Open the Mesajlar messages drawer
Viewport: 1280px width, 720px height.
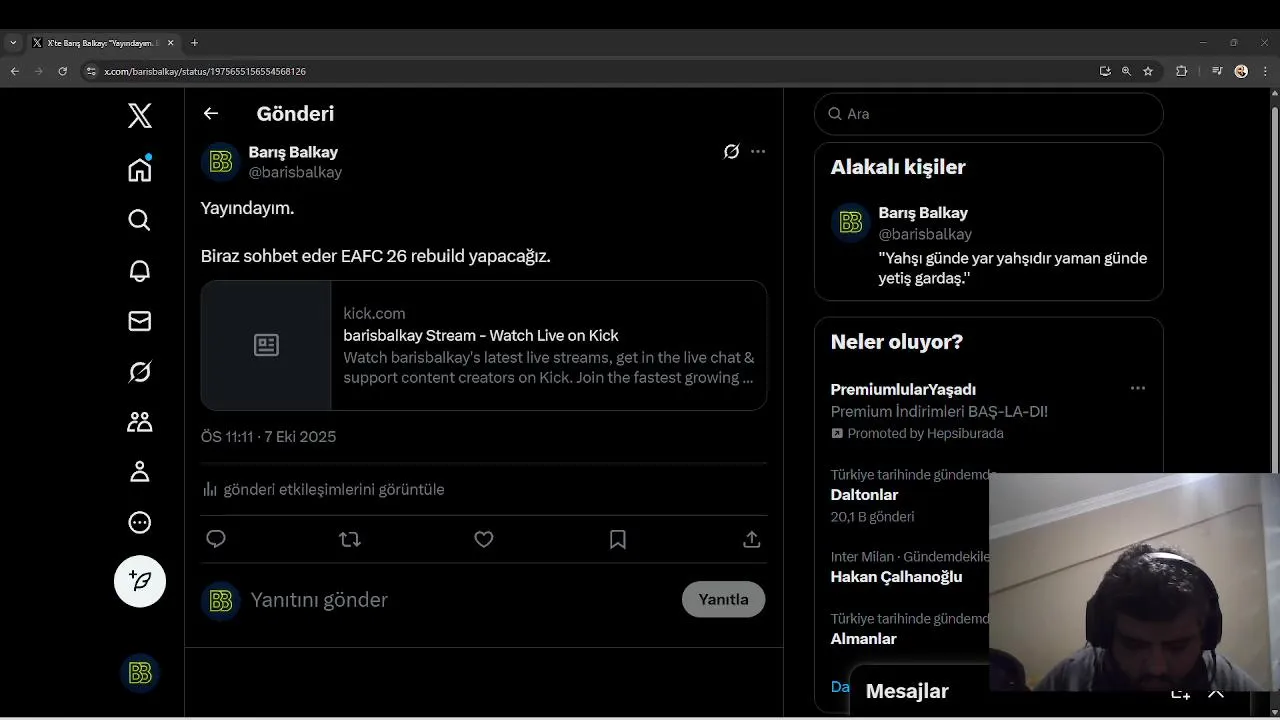(x=907, y=691)
